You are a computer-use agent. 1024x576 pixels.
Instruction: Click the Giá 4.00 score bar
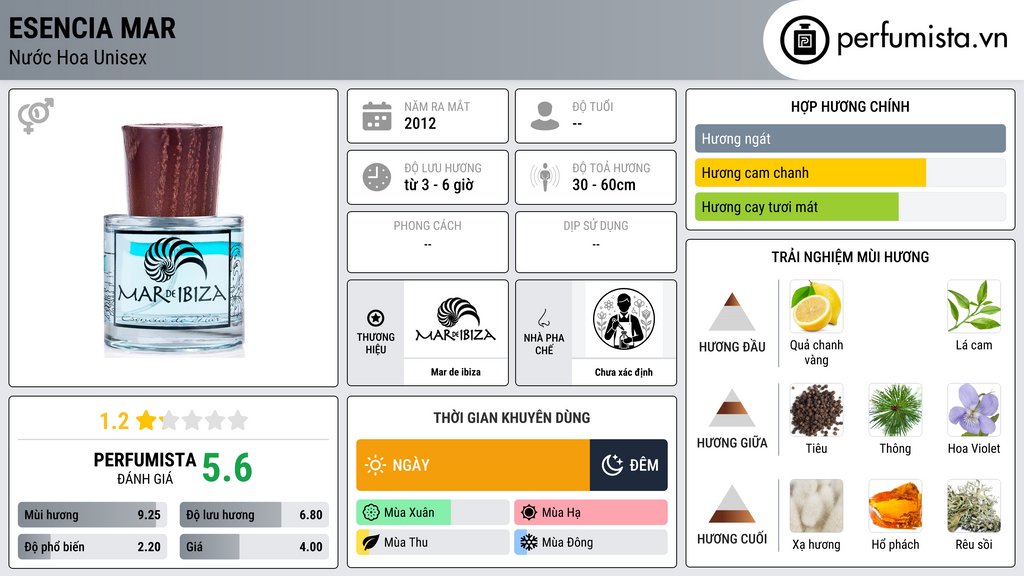[254, 547]
